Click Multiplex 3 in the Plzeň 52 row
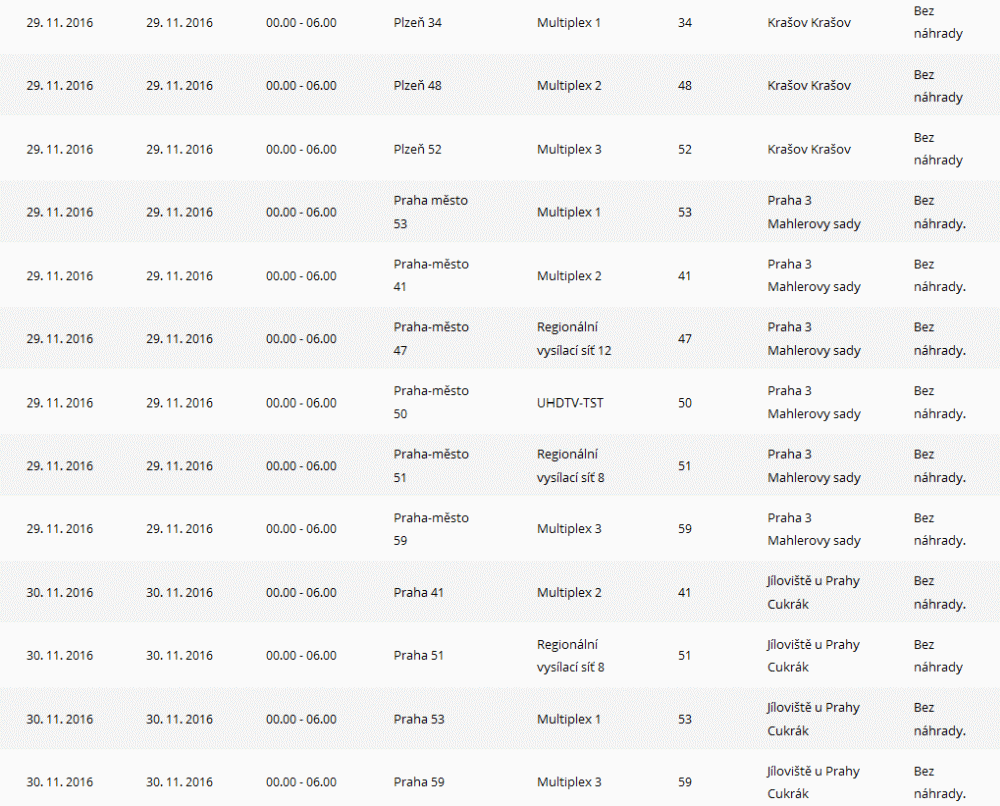This screenshot has width=1000, height=806. (x=569, y=149)
